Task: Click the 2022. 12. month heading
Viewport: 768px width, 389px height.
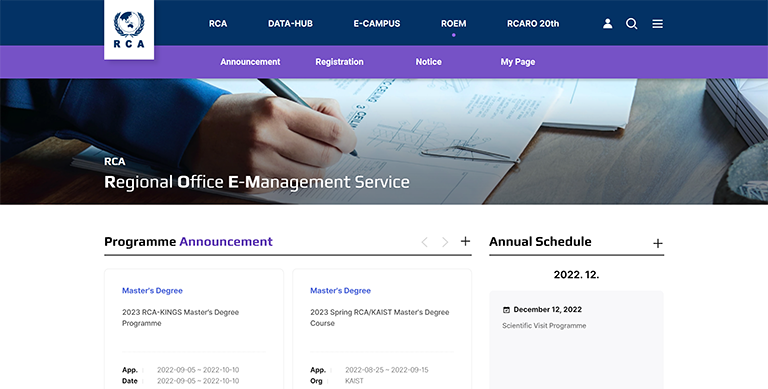Action: click(576, 275)
